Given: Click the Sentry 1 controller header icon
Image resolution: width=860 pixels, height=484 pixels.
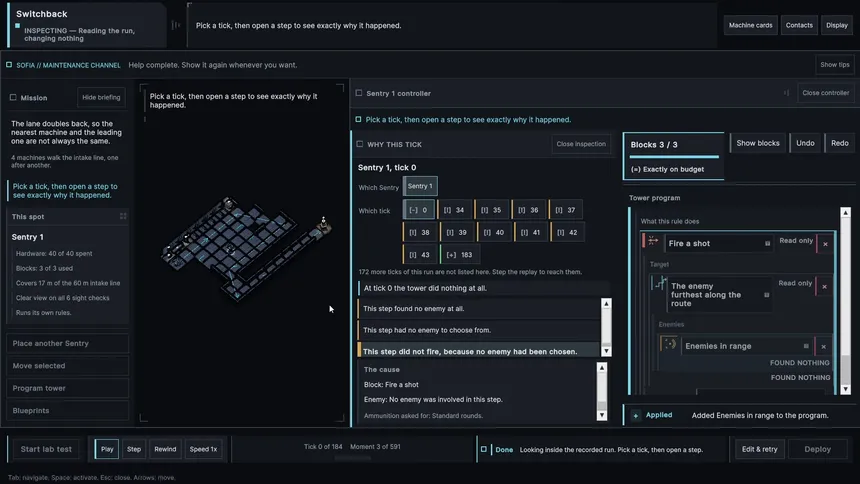Looking at the screenshot, I should pyautogui.click(x=359, y=93).
